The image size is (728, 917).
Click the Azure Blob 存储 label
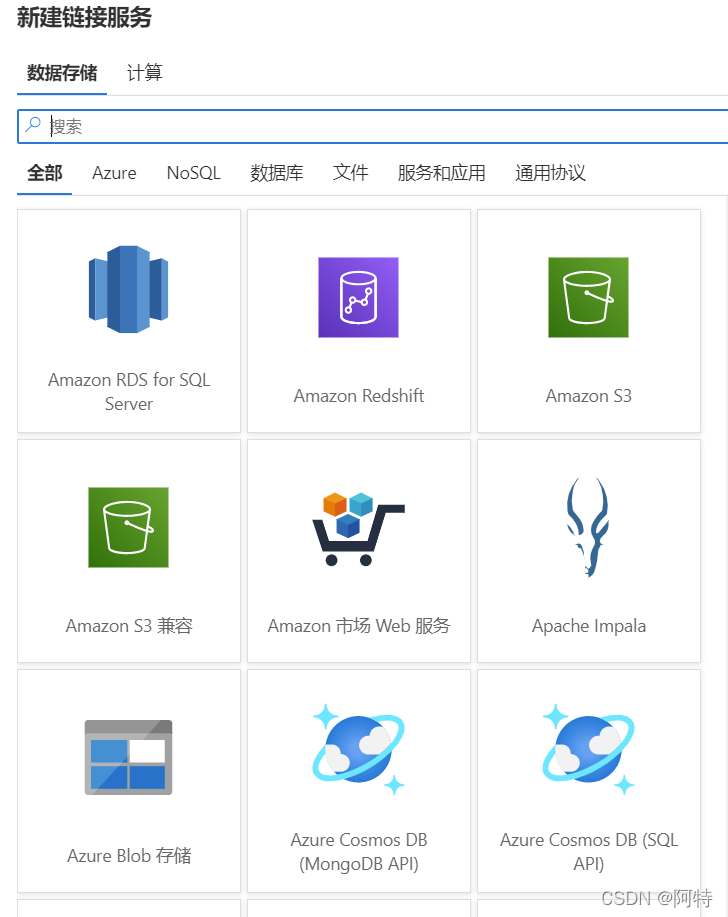(x=129, y=856)
